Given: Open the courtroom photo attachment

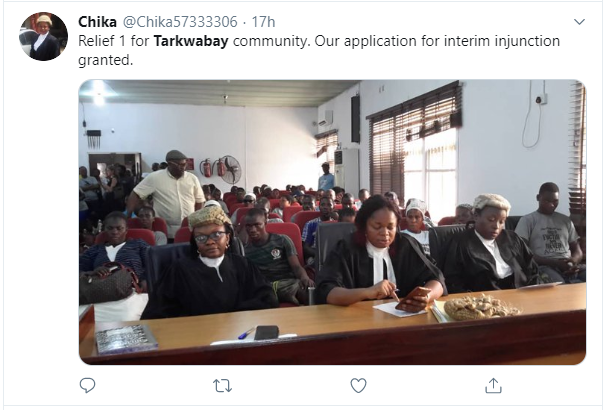Looking at the screenshot, I should [x=332, y=222].
